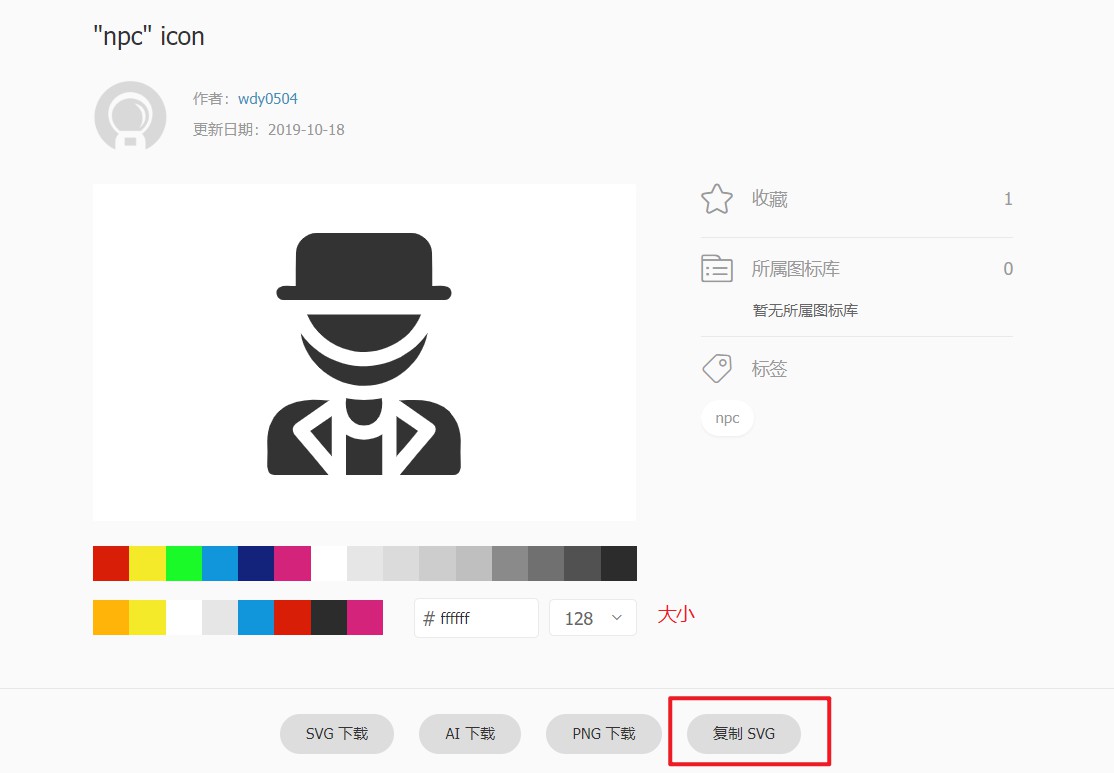
Task: Click the author avatar image
Action: [x=130, y=116]
